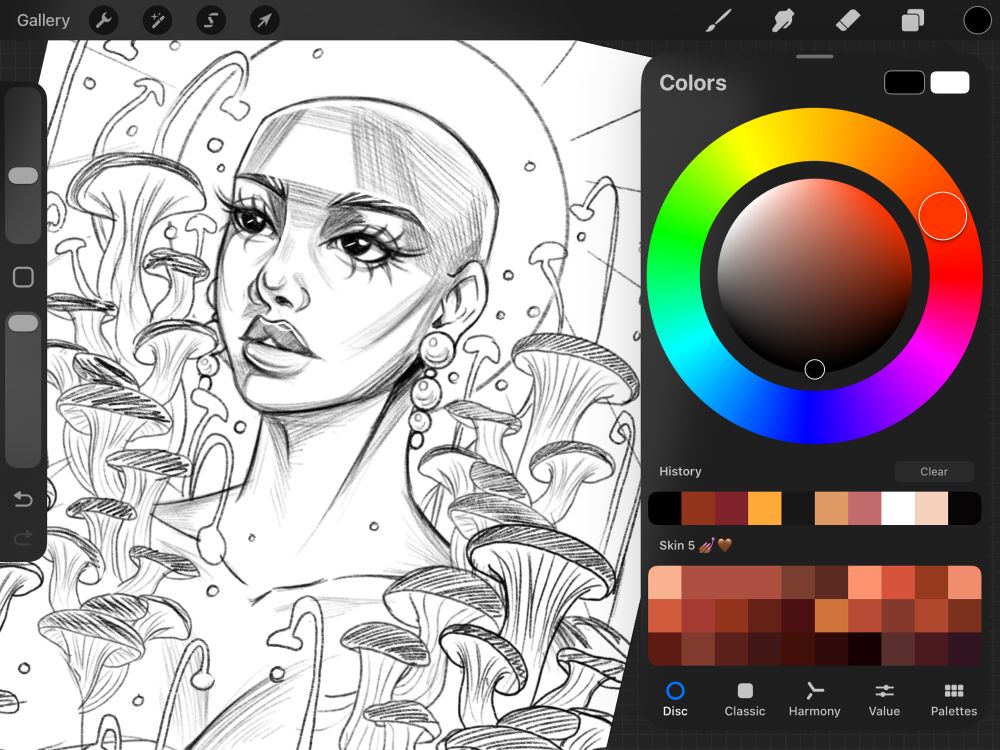Switch to the Value tab

click(885, 698)
